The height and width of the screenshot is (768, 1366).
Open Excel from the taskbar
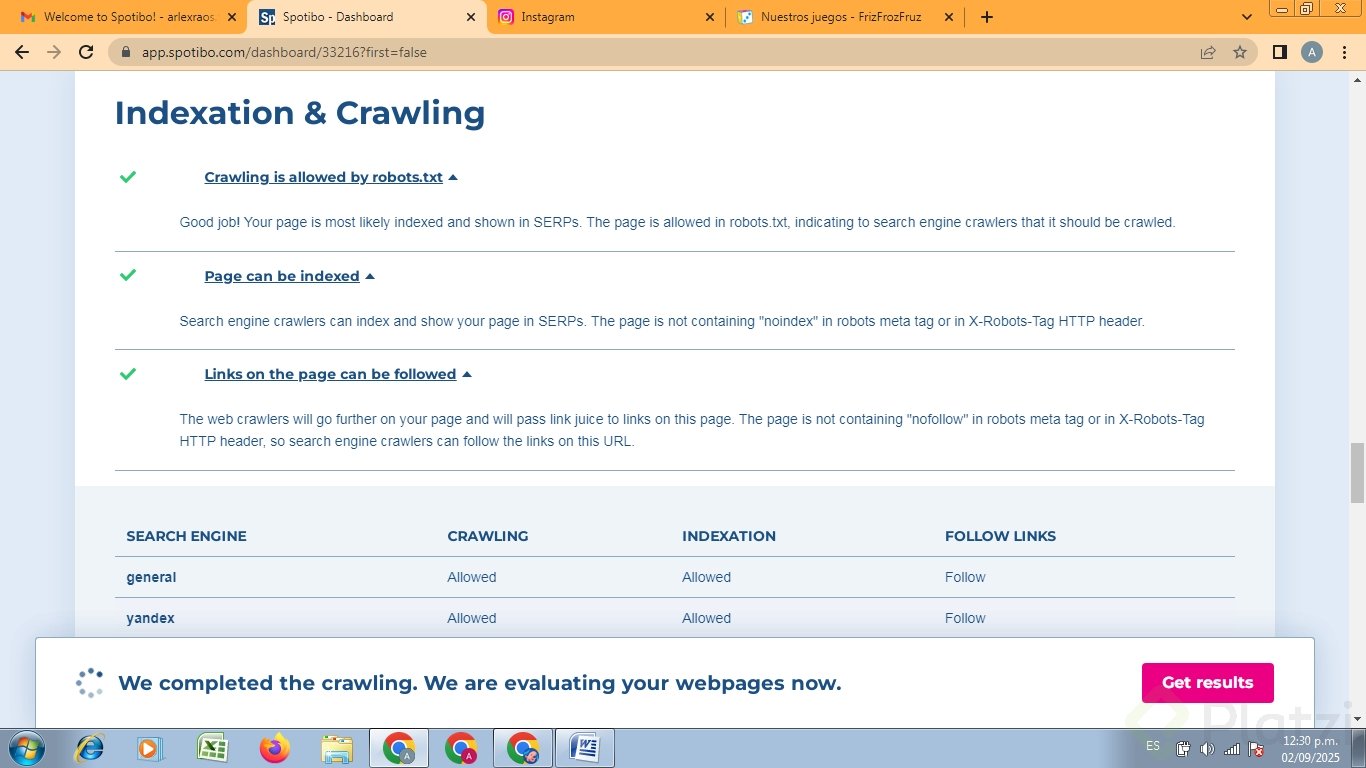[212, 748]
